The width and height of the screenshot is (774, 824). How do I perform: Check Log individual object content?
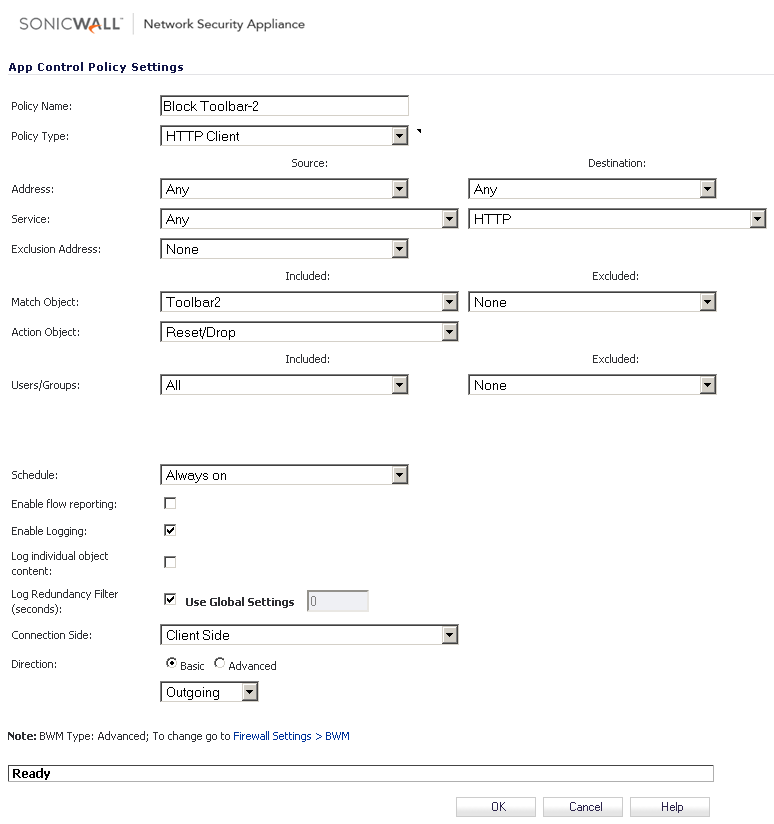click(x=170, y=562)
